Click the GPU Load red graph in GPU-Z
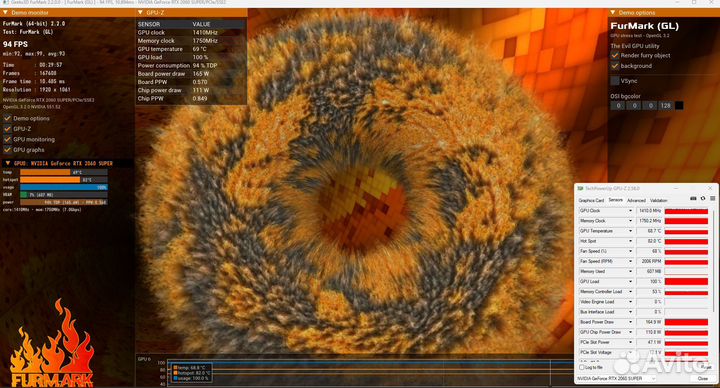The width and height of the screenshot is (720, 388). click(x=686, y=281)
